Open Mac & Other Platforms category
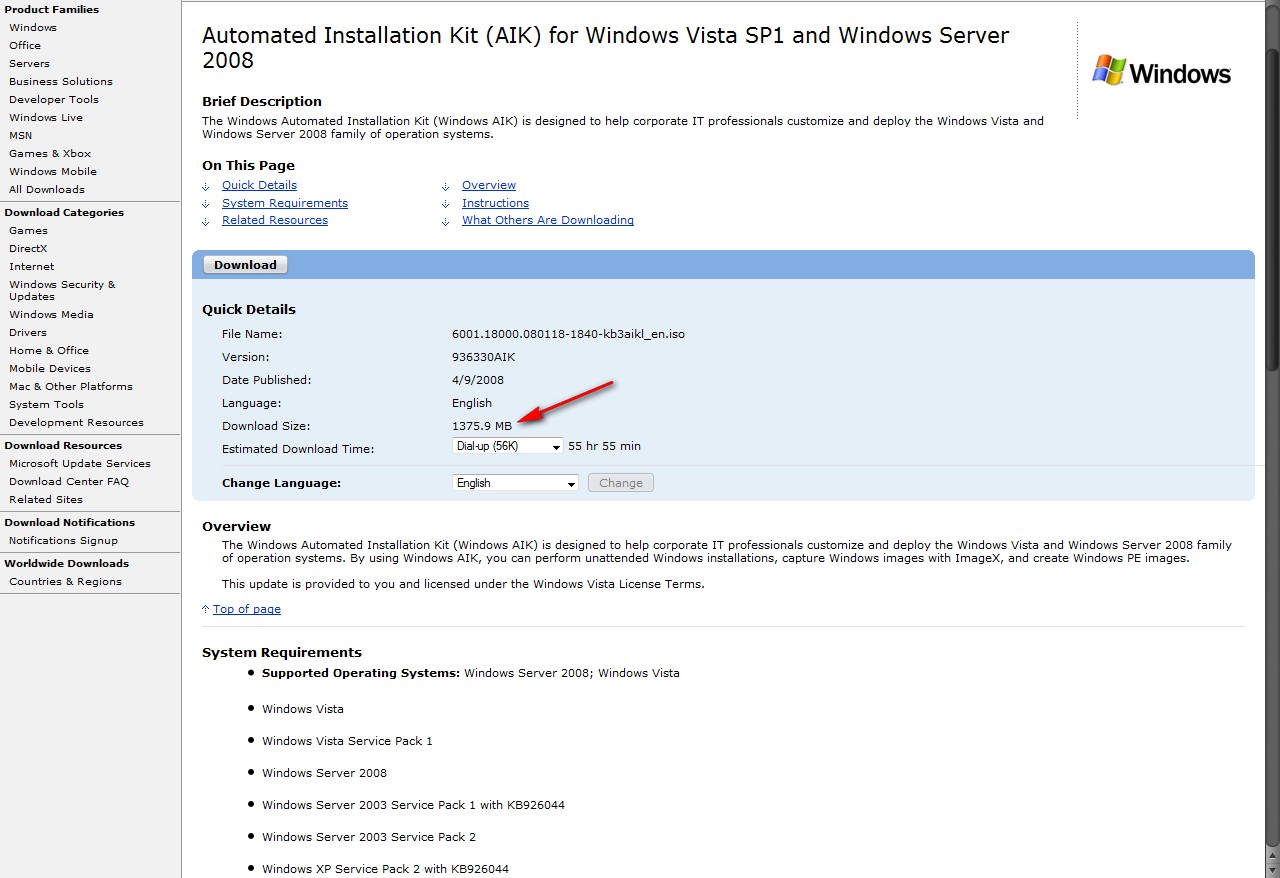Viewport: 1280px width, 878px height. pos(71,387)
